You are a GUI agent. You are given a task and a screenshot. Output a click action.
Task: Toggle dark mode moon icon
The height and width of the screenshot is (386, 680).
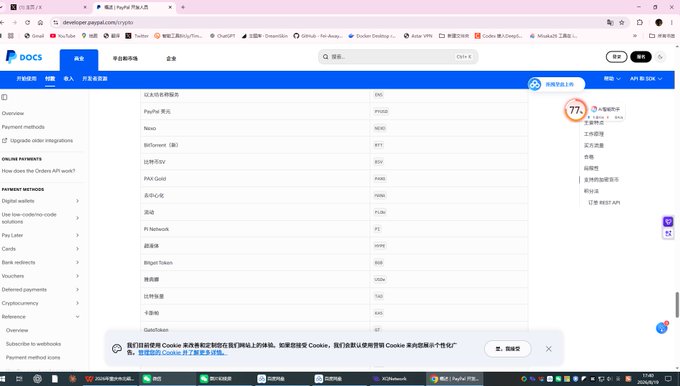click(x=660, y=57)
